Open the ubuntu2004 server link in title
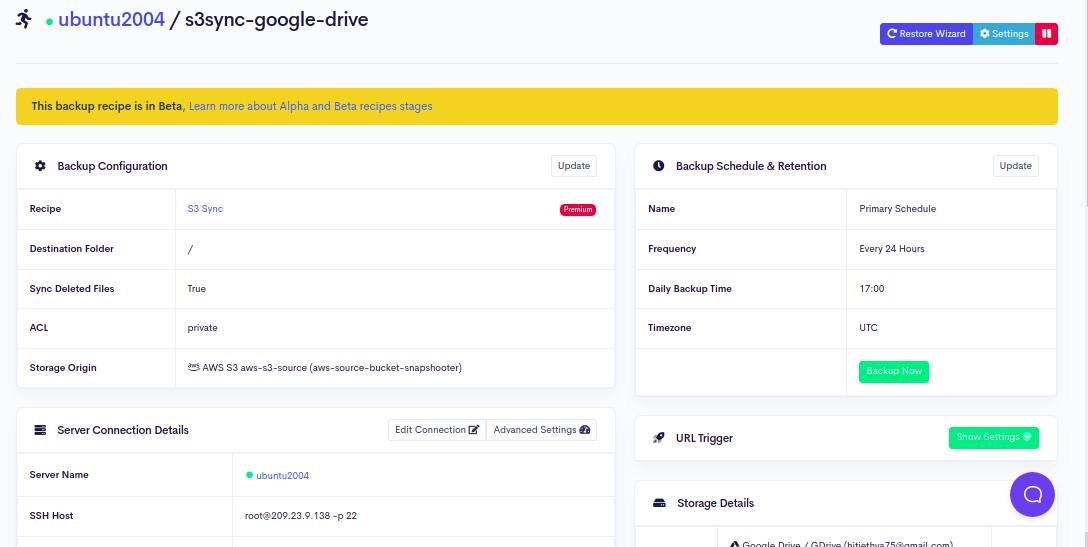The image size is (1088, 547). coord(111,20)
